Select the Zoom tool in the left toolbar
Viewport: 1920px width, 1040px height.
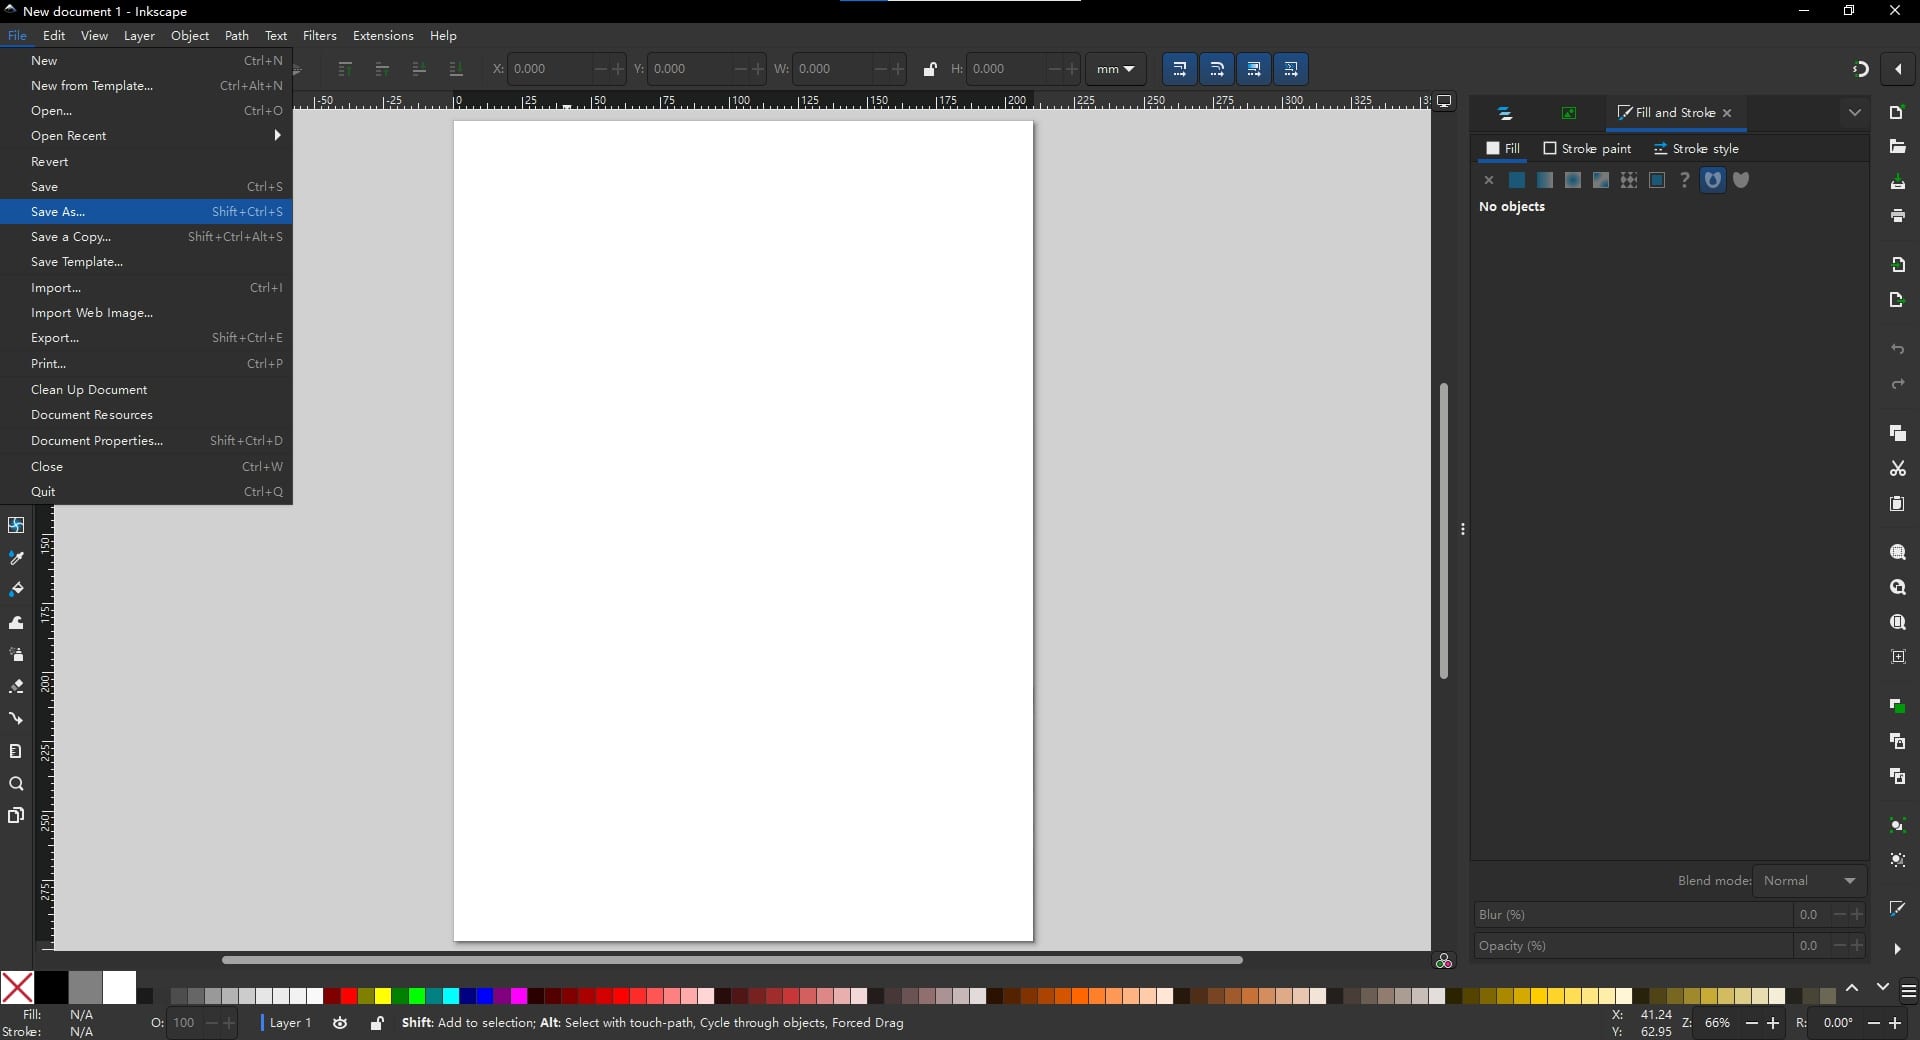tap(16, 784)
